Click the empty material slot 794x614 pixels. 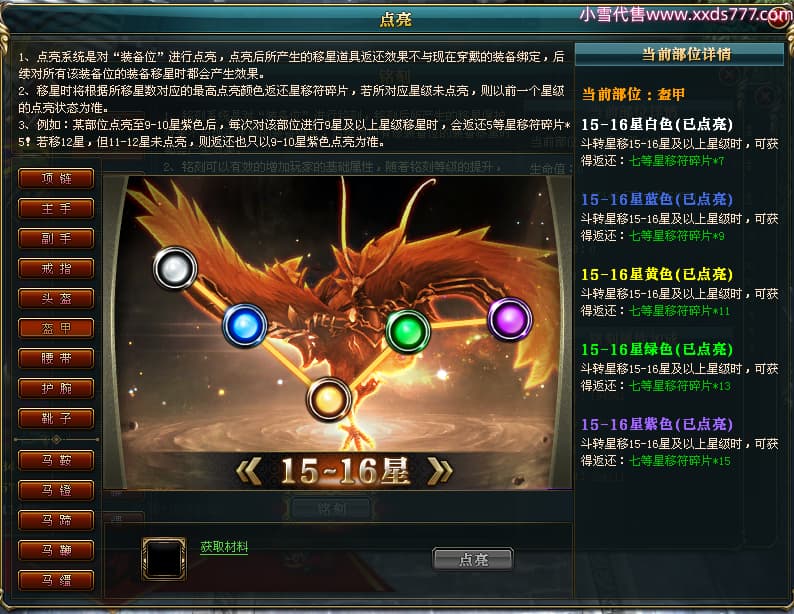click(x=164, y=559)
